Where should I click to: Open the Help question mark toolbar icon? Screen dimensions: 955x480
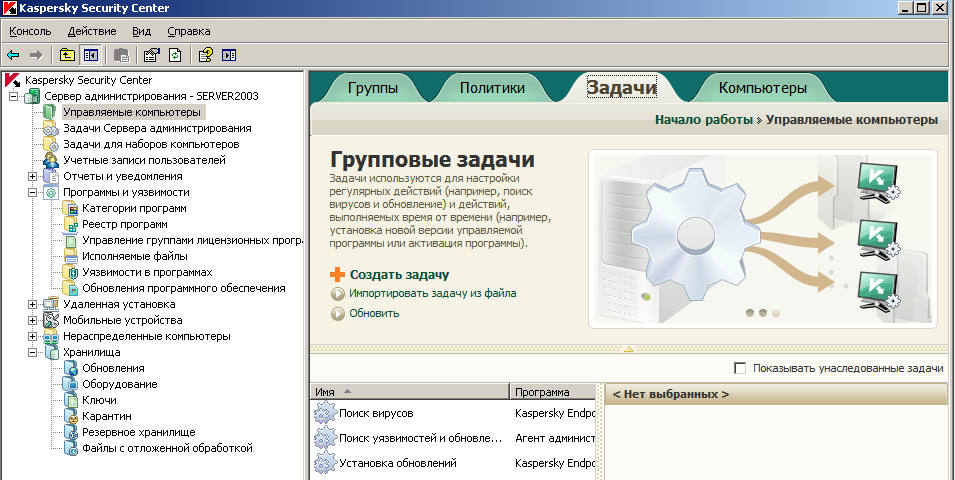[x=206, y=55]
